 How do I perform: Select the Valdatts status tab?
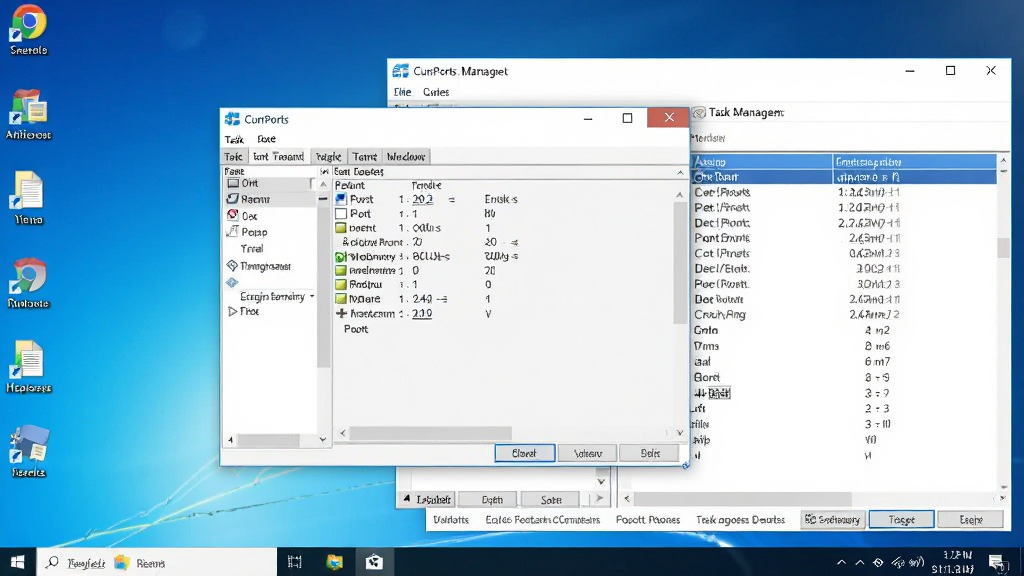click(451, 520)
